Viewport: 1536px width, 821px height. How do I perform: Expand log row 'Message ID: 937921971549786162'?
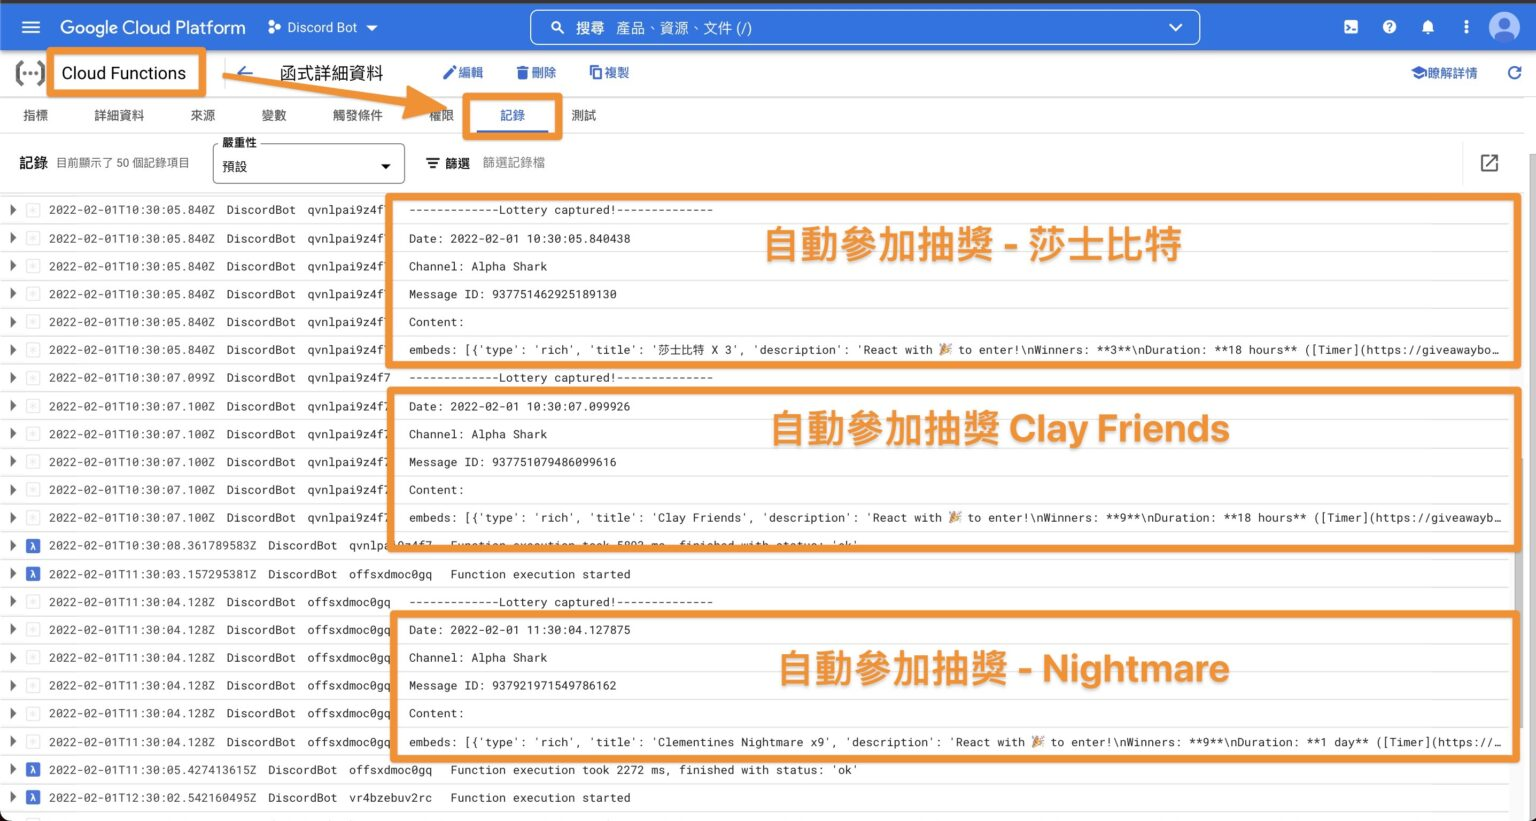(x=13, y=686)
